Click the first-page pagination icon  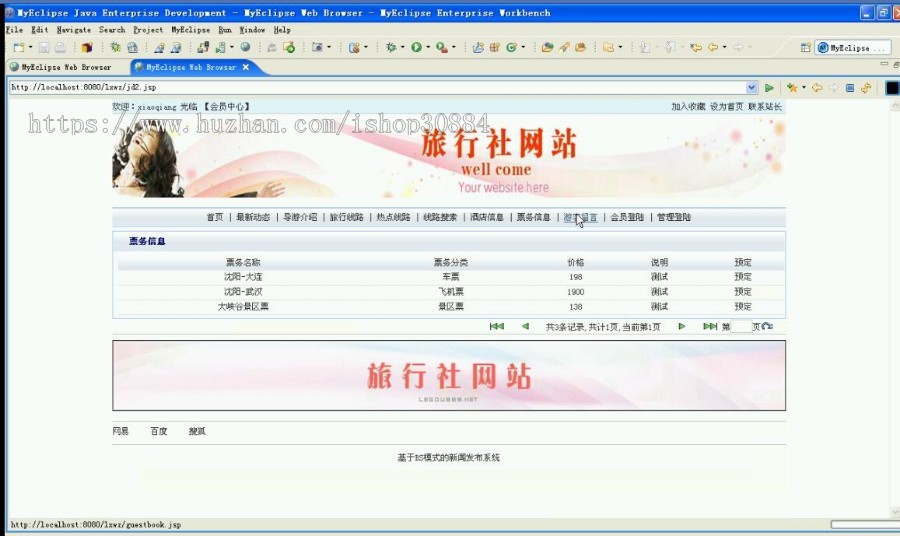click(496, 326)
